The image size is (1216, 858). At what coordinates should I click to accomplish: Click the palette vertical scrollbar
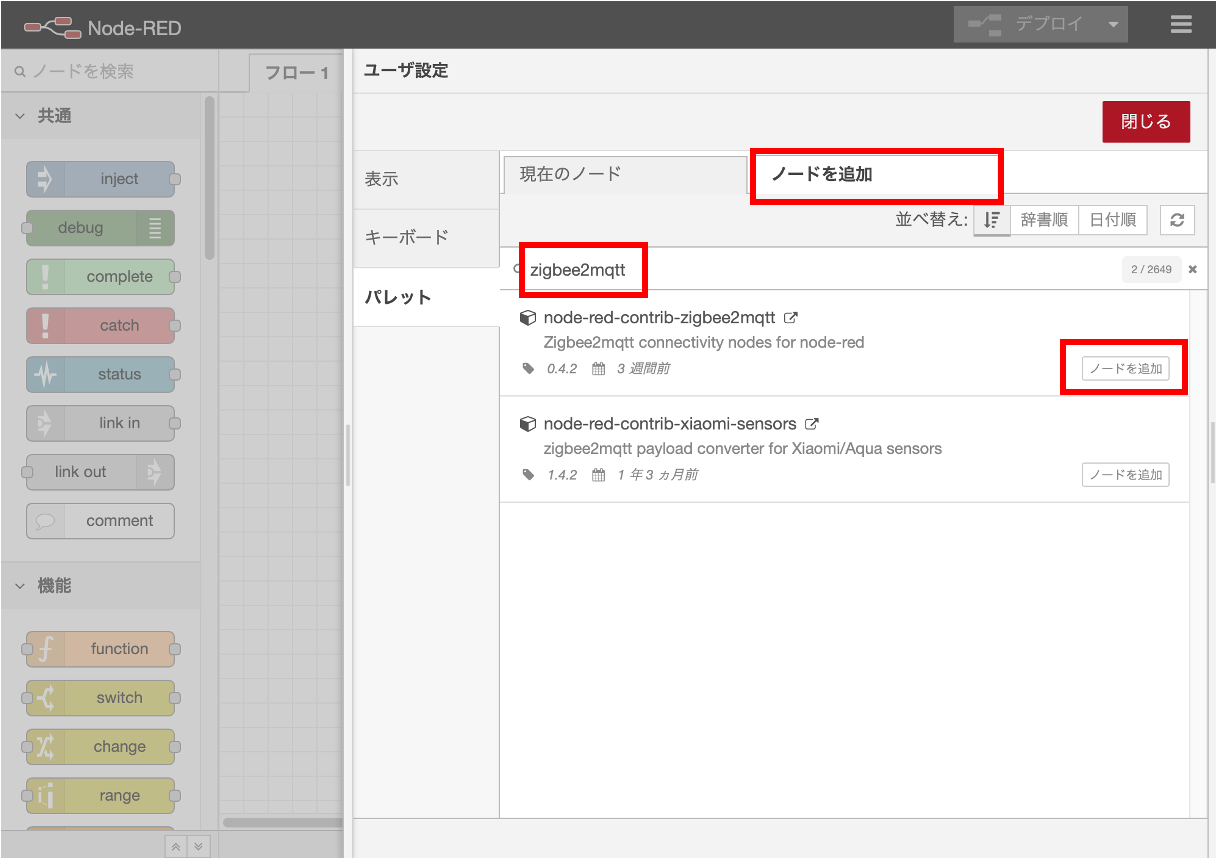(209, 178)
